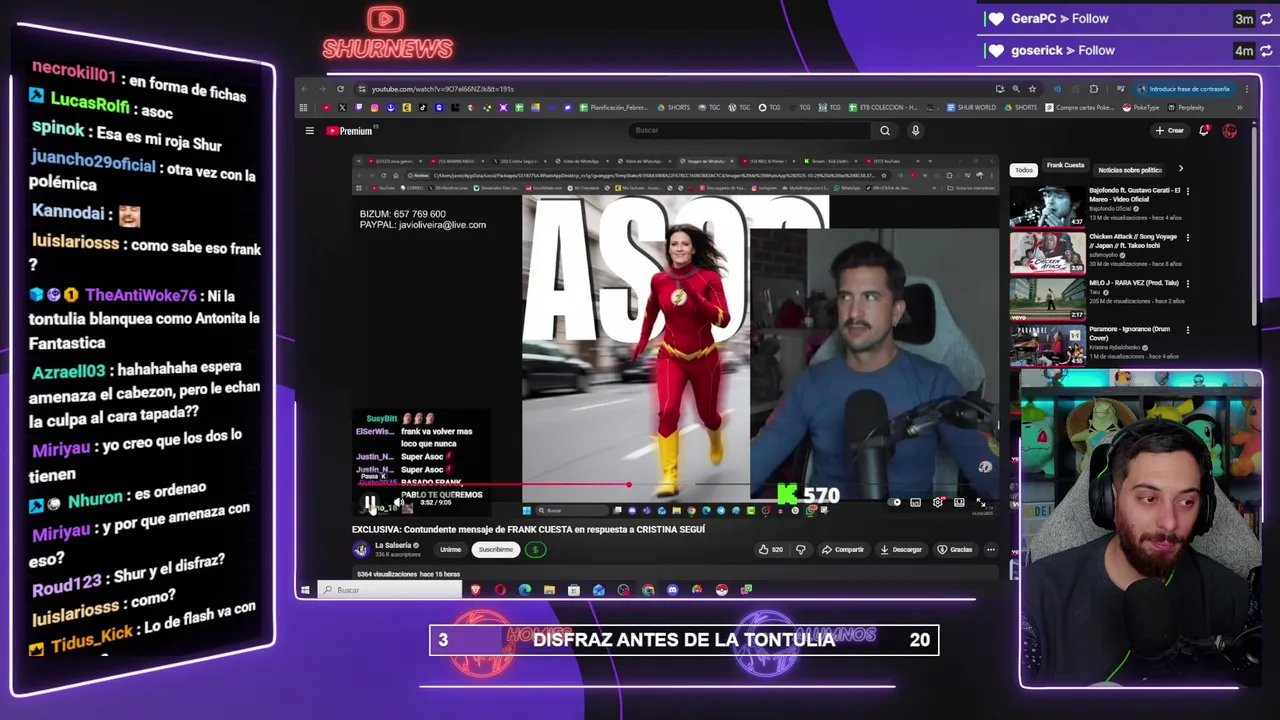
Task: Pause the YouTube video
Action: (370, 503)
